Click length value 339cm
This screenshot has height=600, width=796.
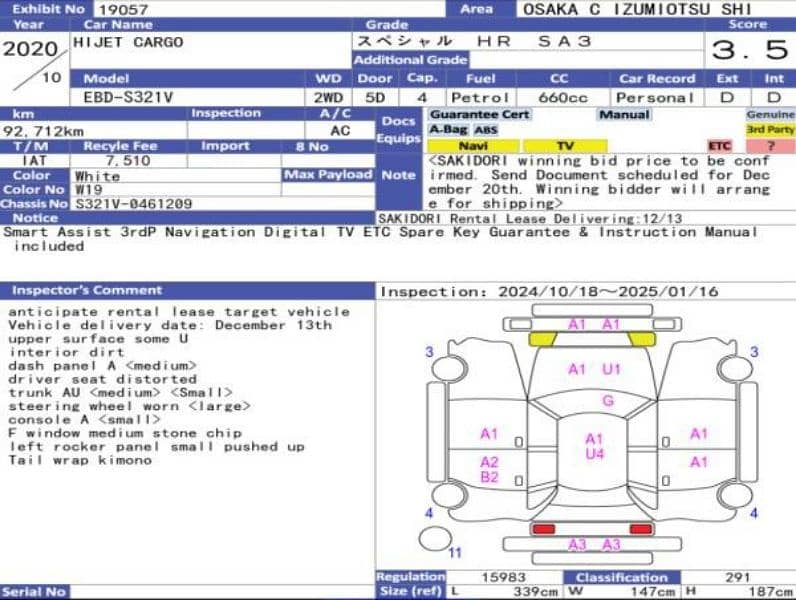[536, 592]
